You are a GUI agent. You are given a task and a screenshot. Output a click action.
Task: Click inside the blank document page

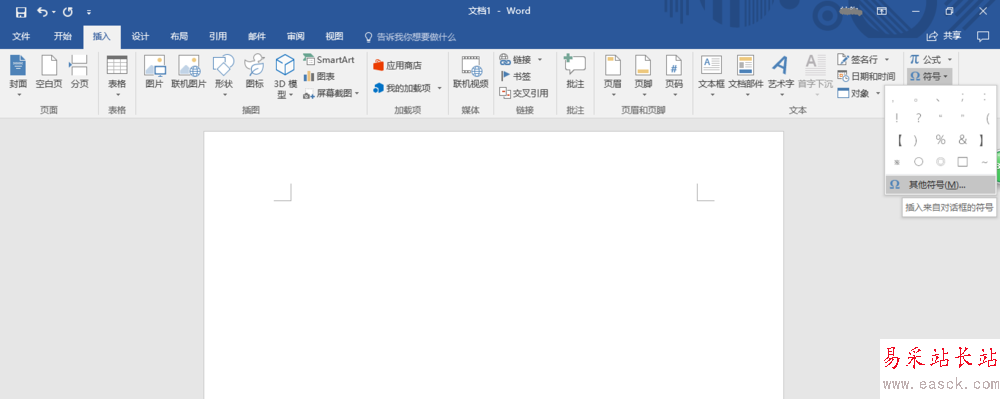pyautogui.click(x=493, y=265)
